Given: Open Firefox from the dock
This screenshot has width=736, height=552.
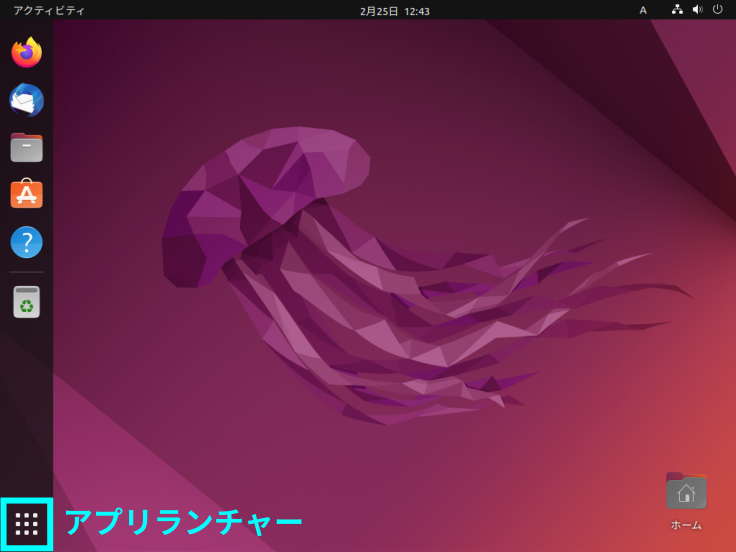Looking at the screenshot, I should pyautogui.click(x=27, y=52).
